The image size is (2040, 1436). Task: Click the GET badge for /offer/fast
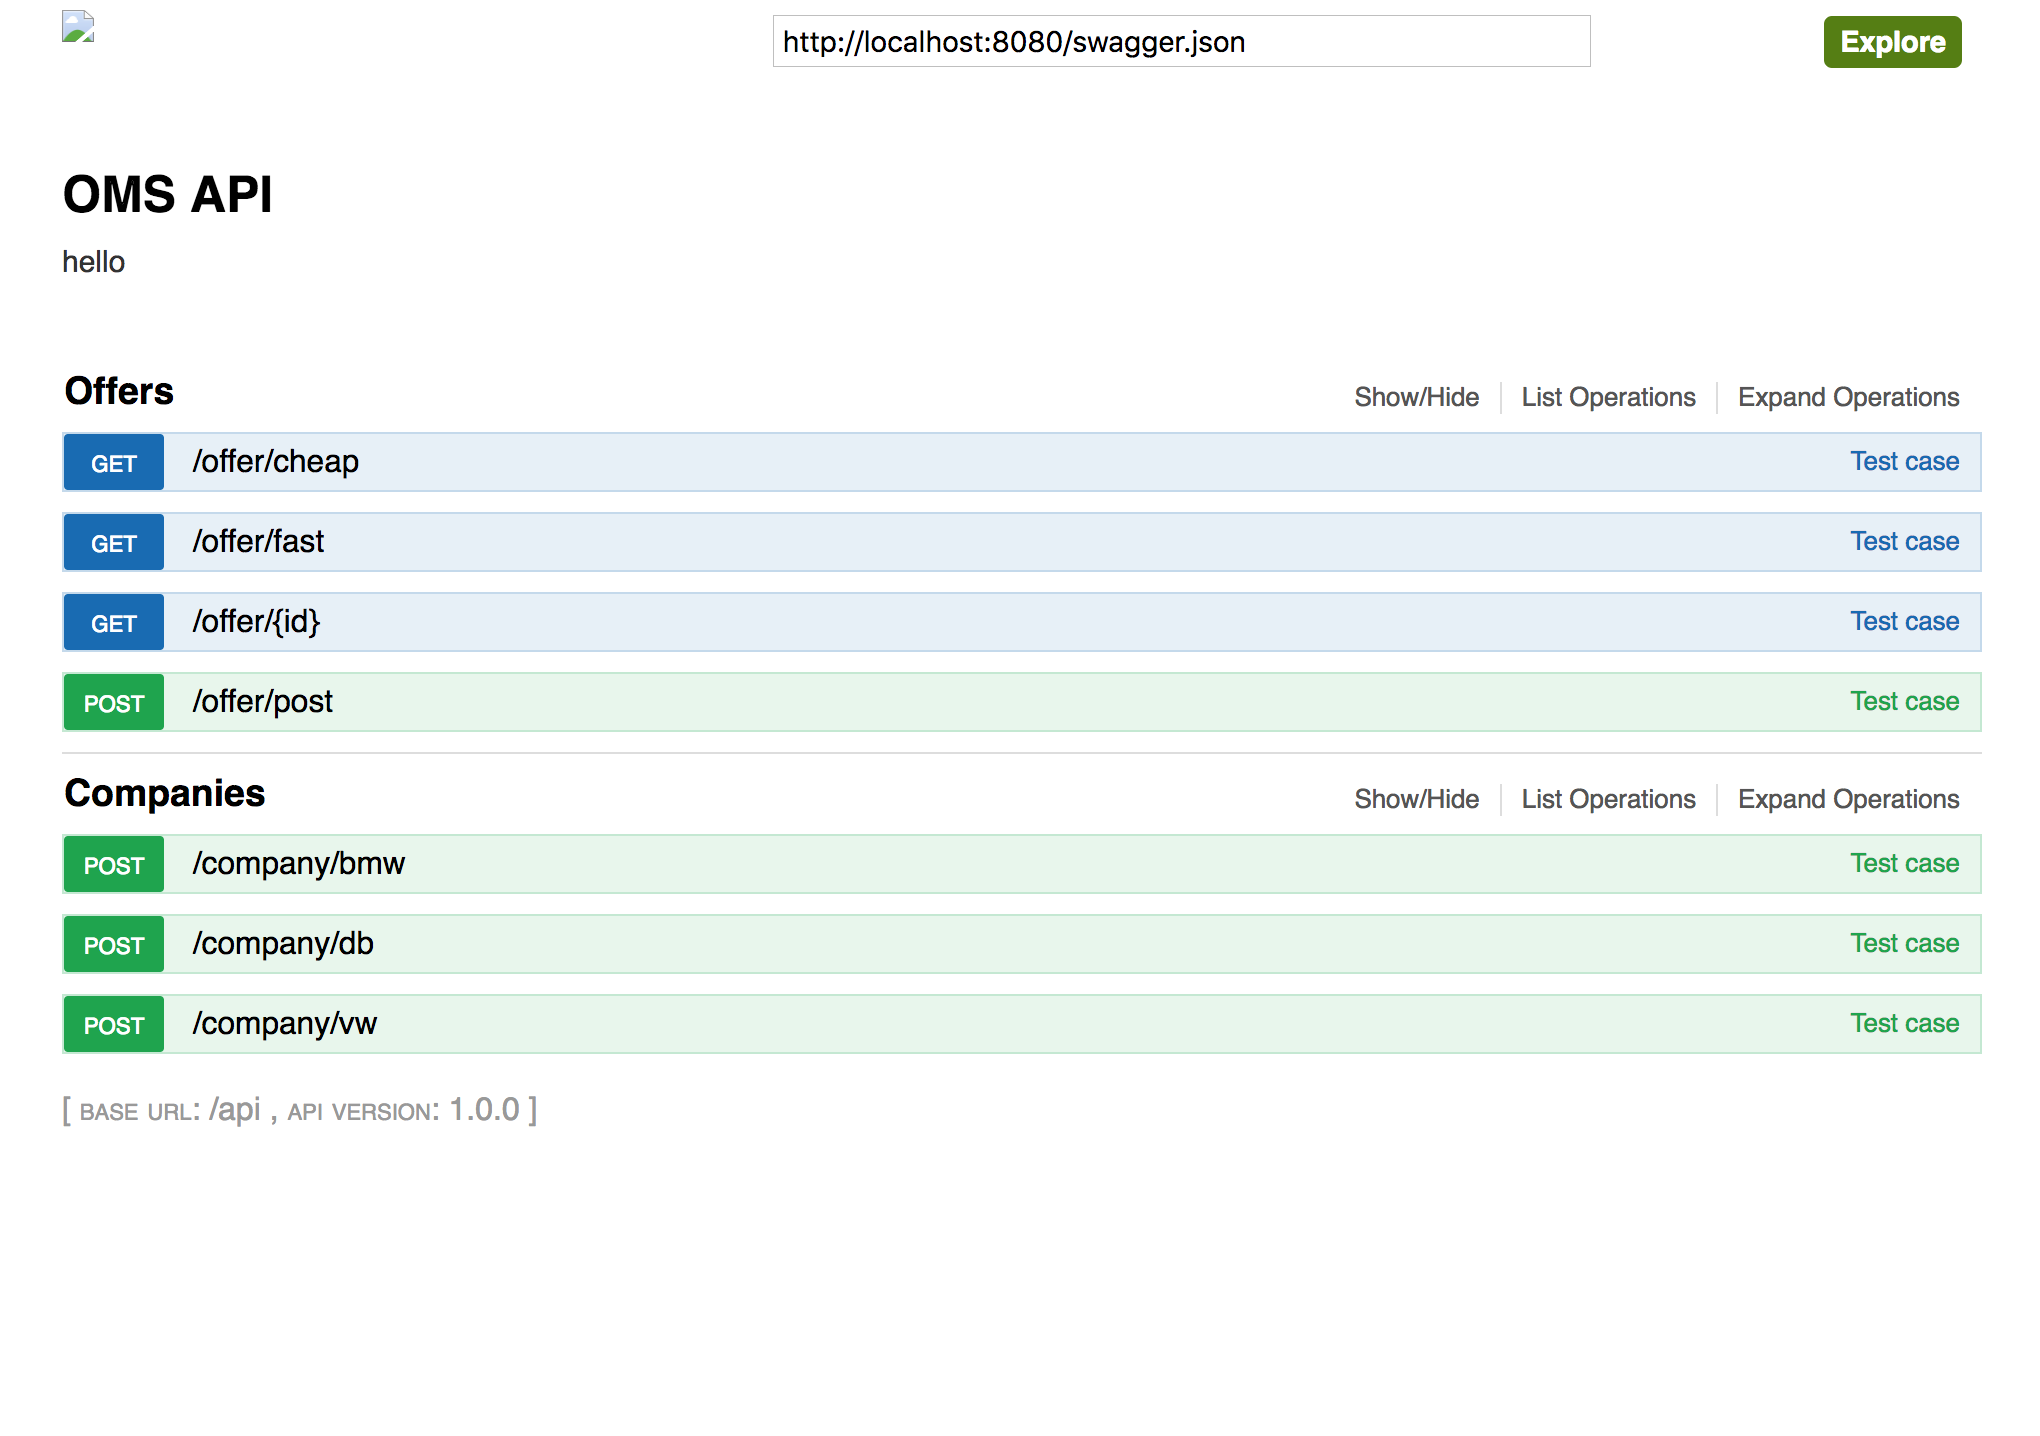114,543
